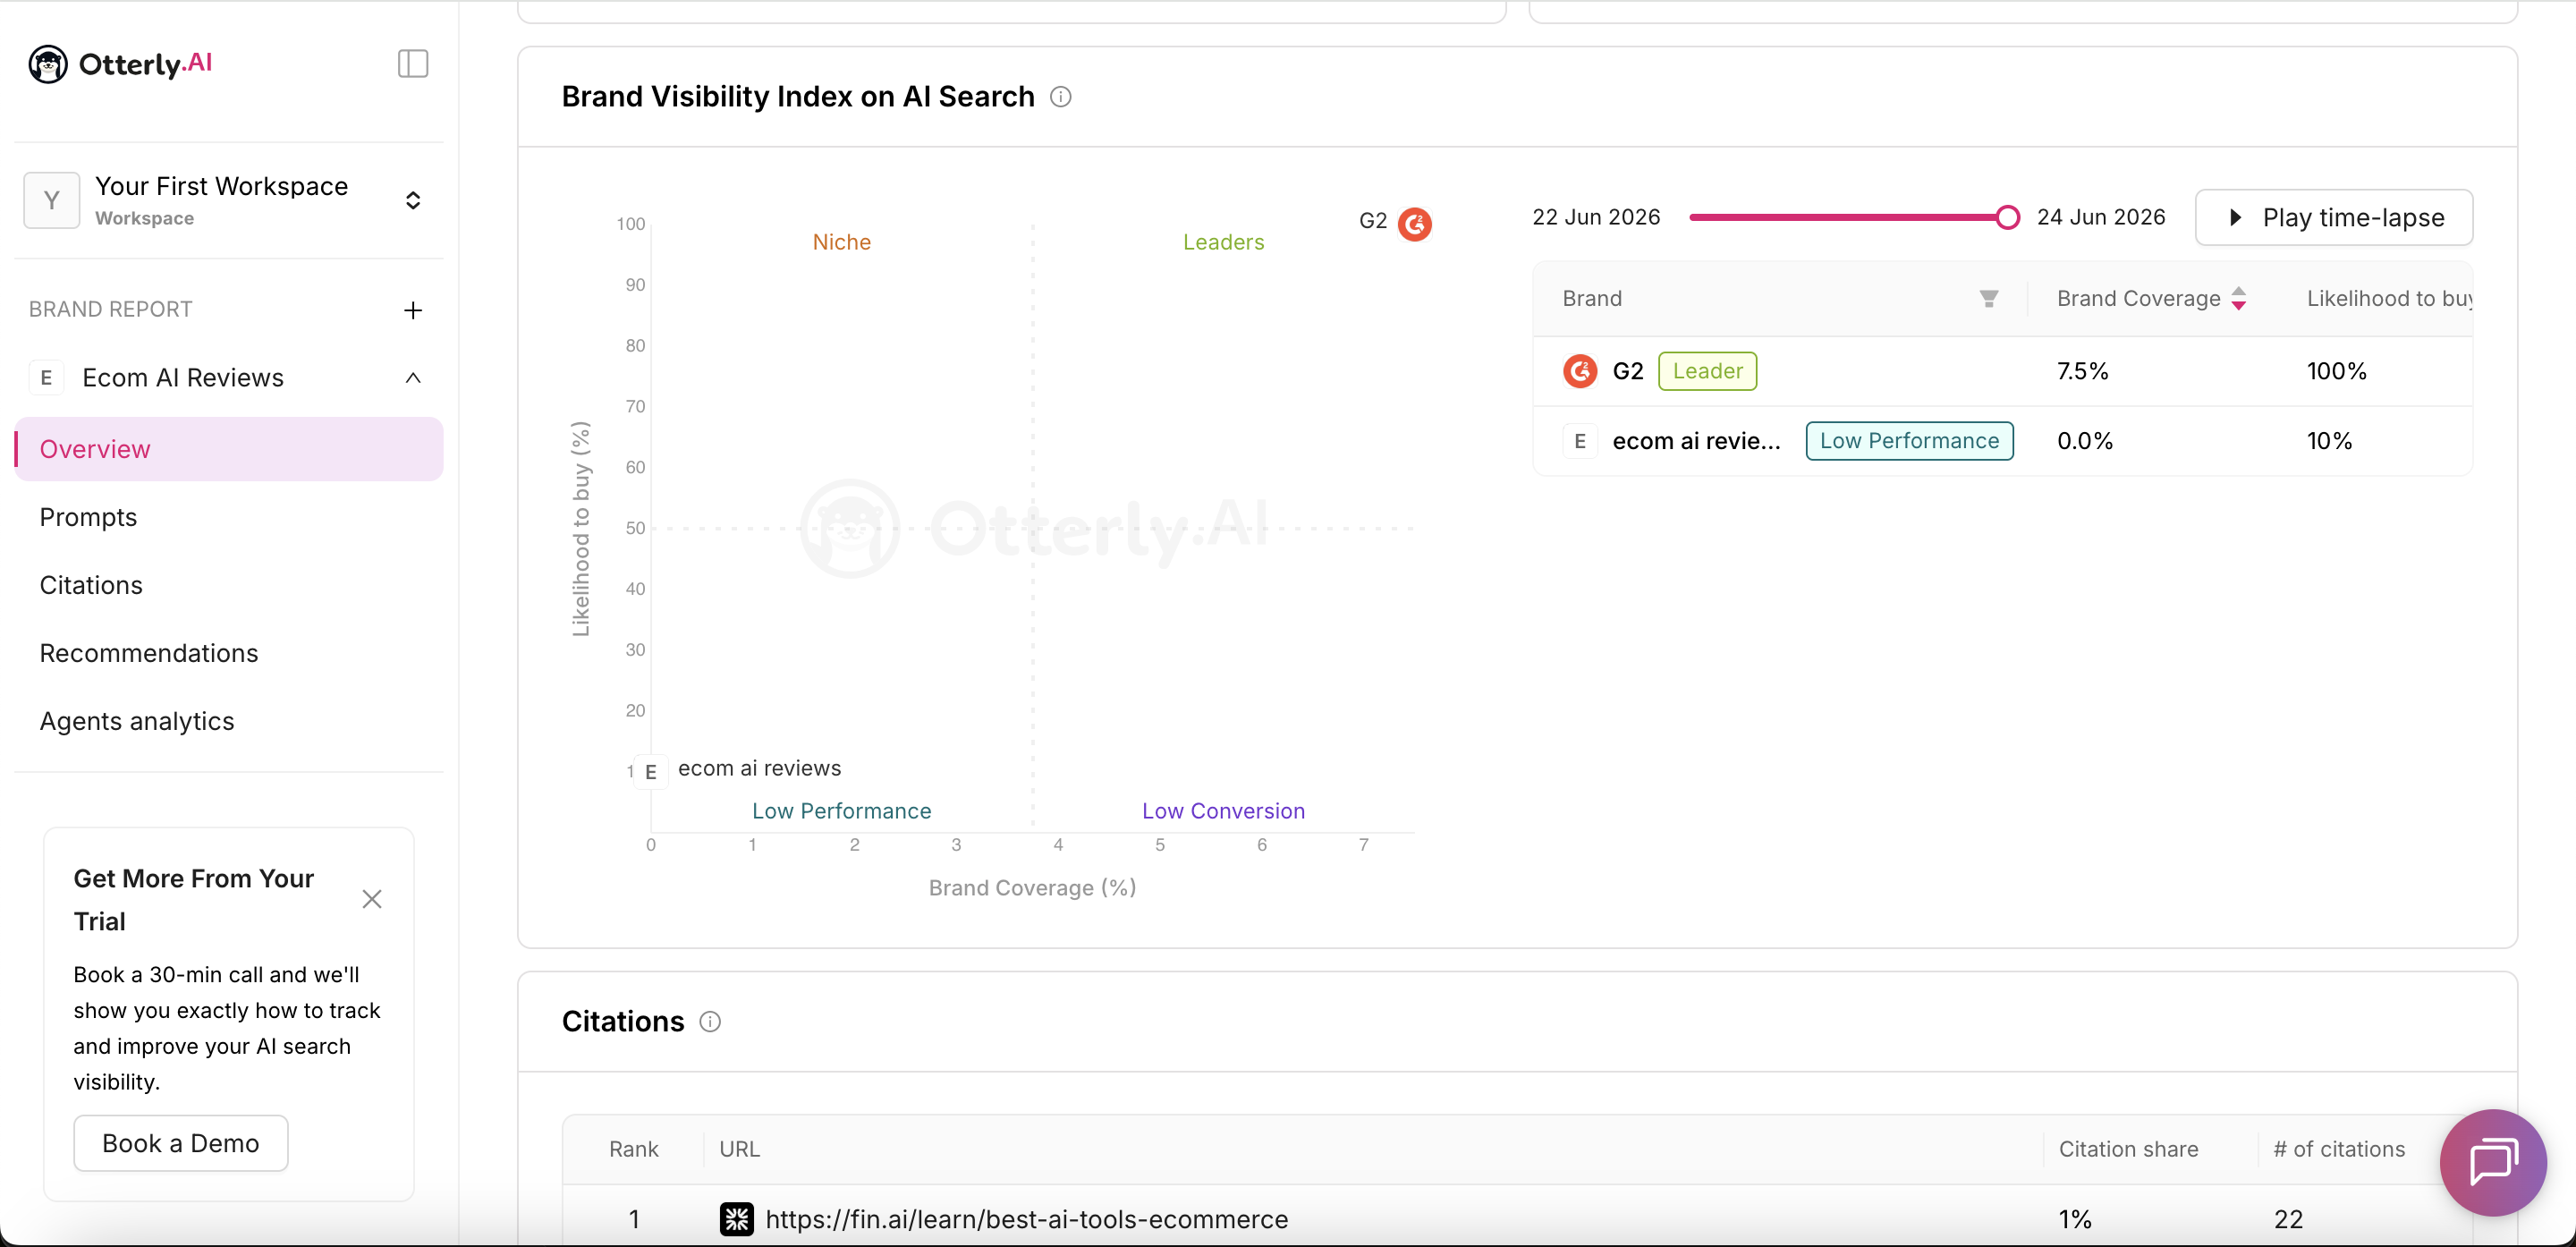Viewport: 2576px width, 1247px height.
Task: Collapse the sidebar panel icon
Action: click(x=413, y=64)
